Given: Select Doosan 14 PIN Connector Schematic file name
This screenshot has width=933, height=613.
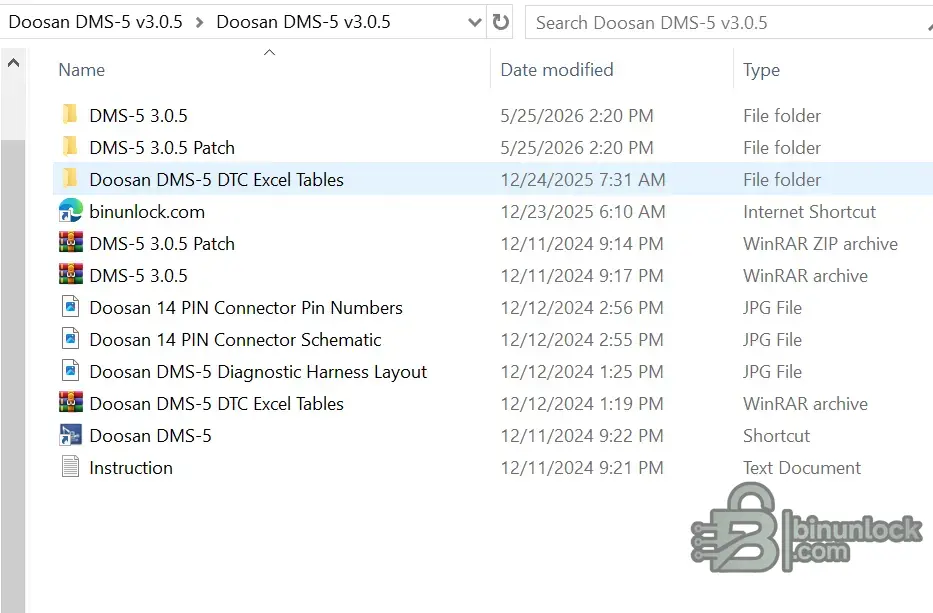Looking at the screenshot, I should (235, 340).
